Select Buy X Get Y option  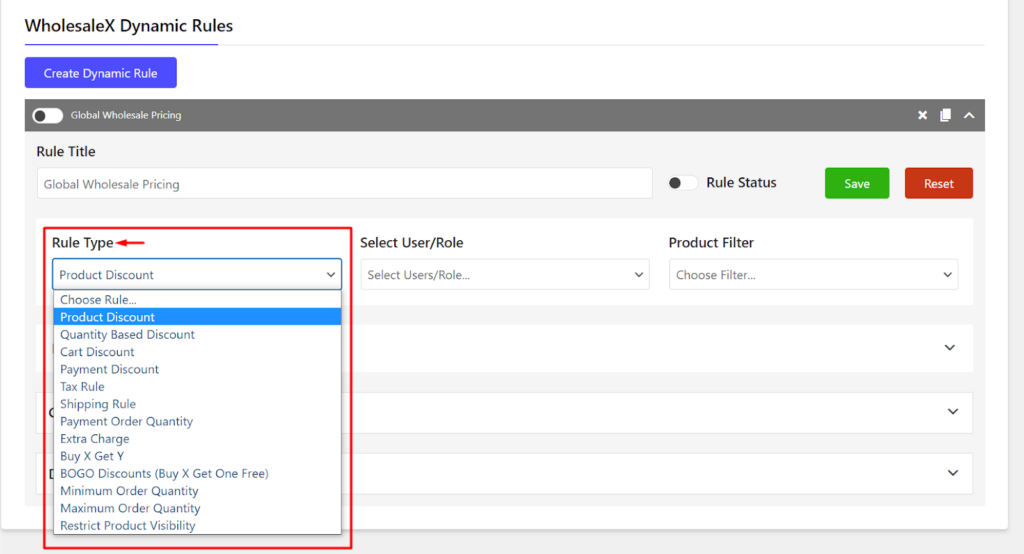(x=92, y=456)
